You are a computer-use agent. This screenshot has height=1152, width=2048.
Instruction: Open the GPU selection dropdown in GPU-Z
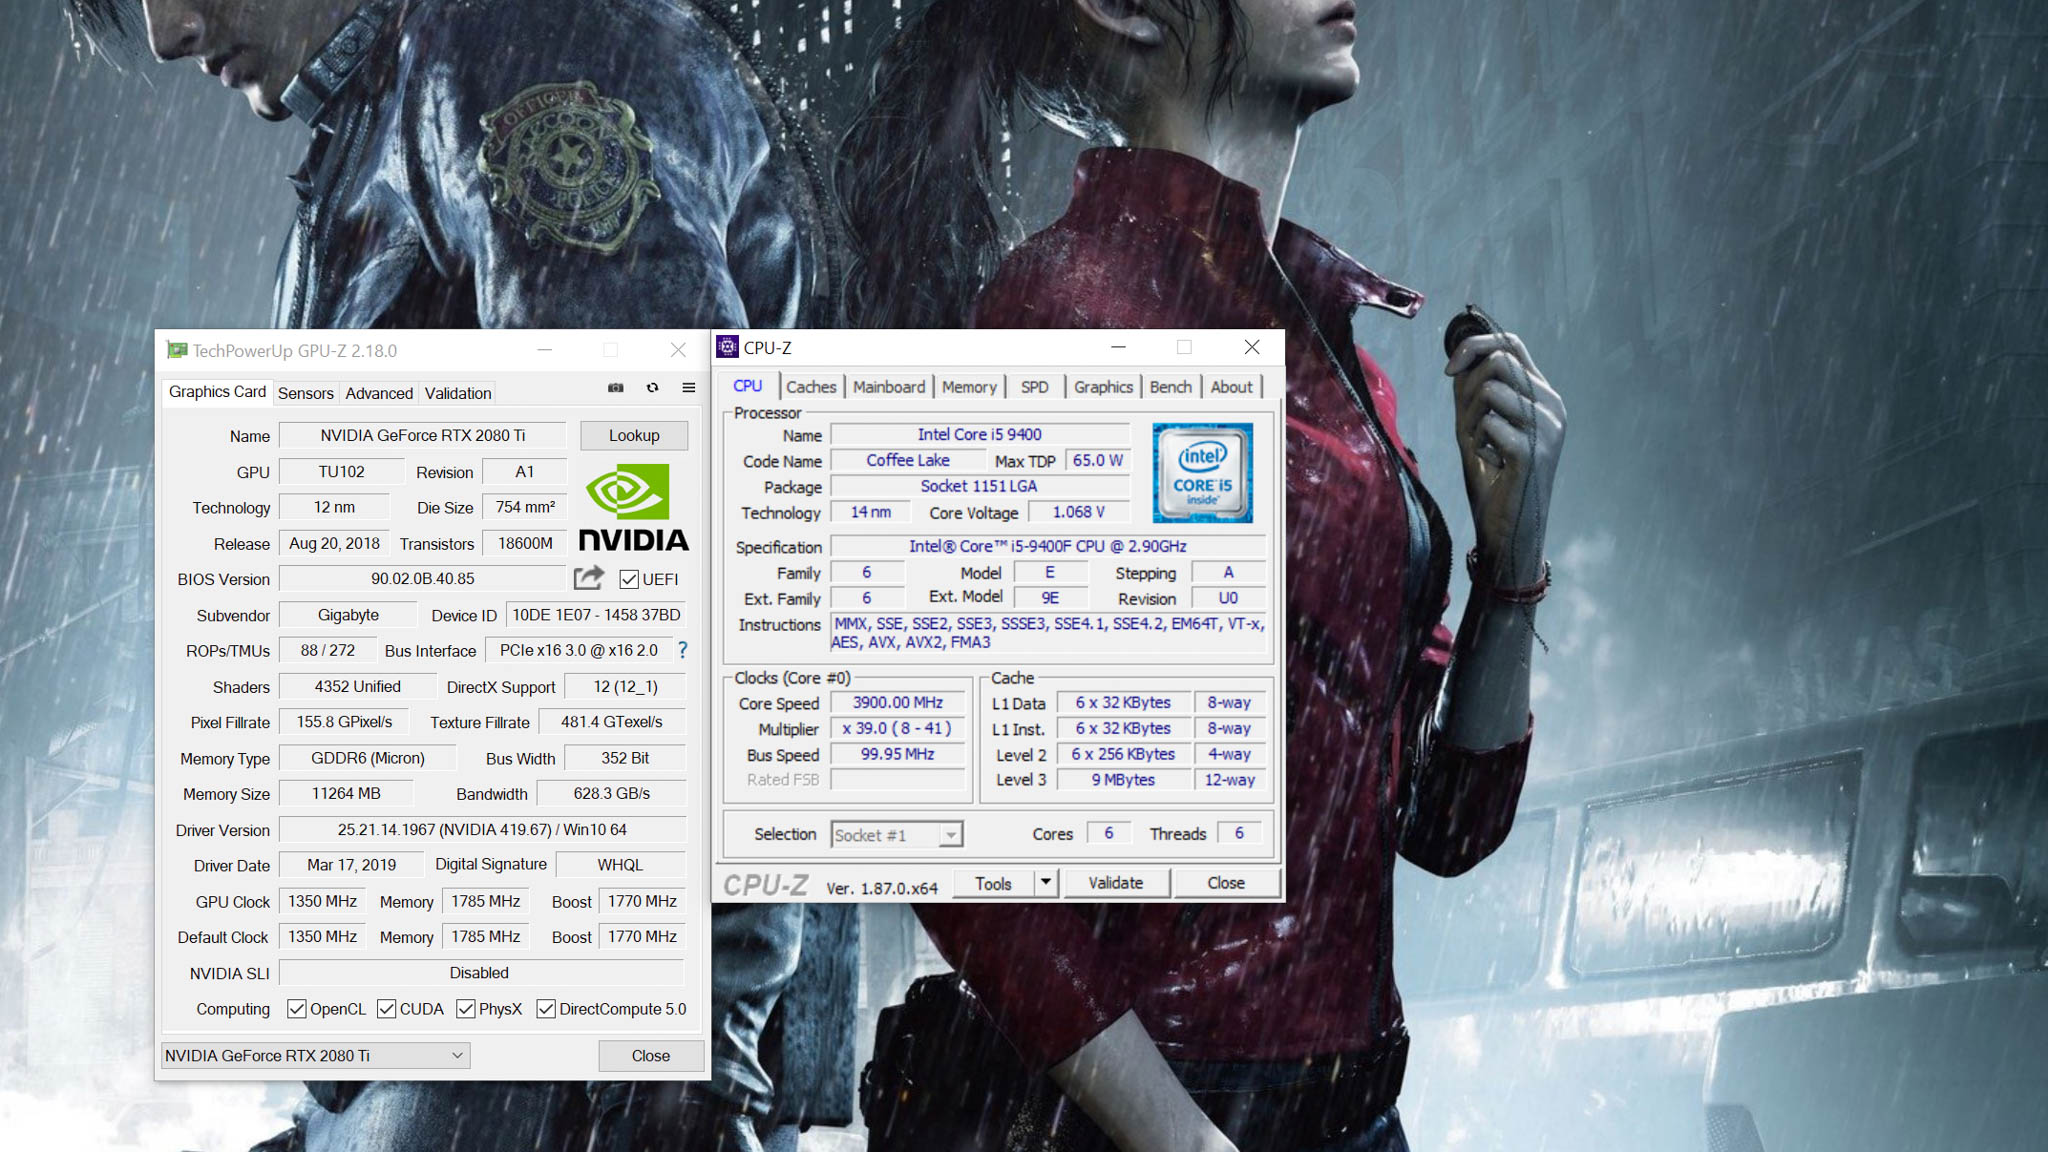[x=316, y=1055]
